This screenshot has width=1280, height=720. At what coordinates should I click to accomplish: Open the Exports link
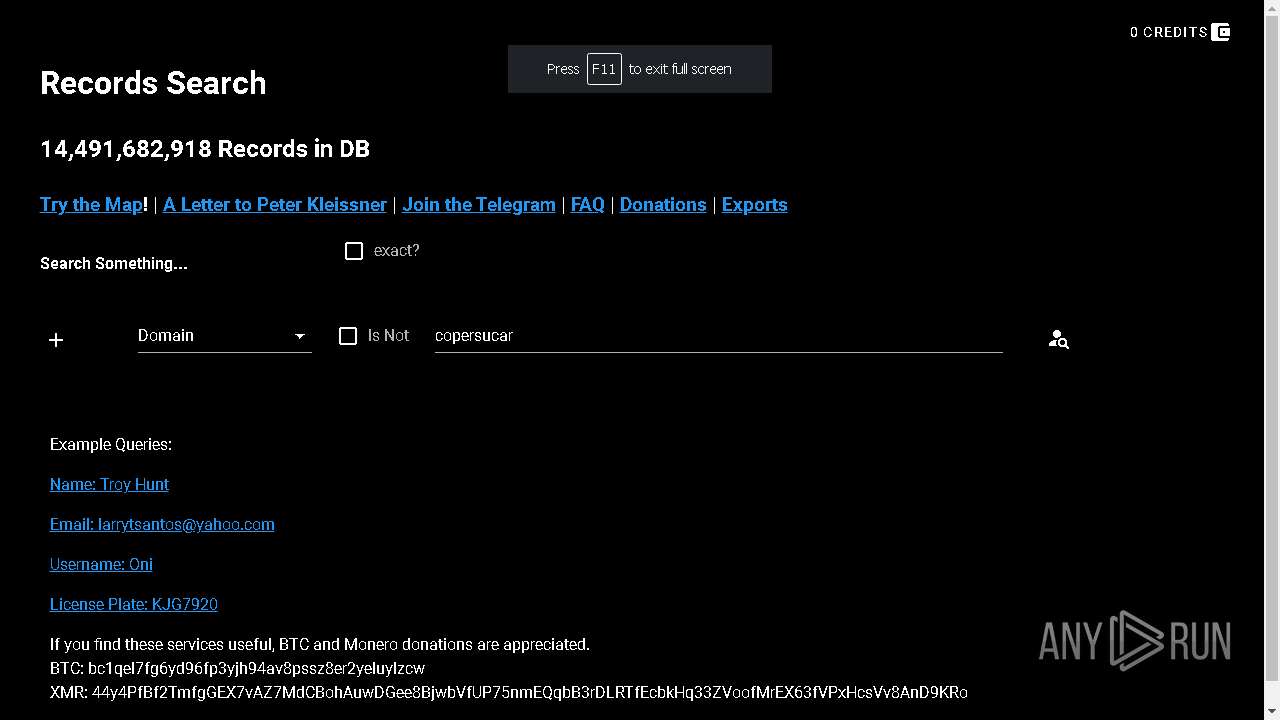pos(755,204)
